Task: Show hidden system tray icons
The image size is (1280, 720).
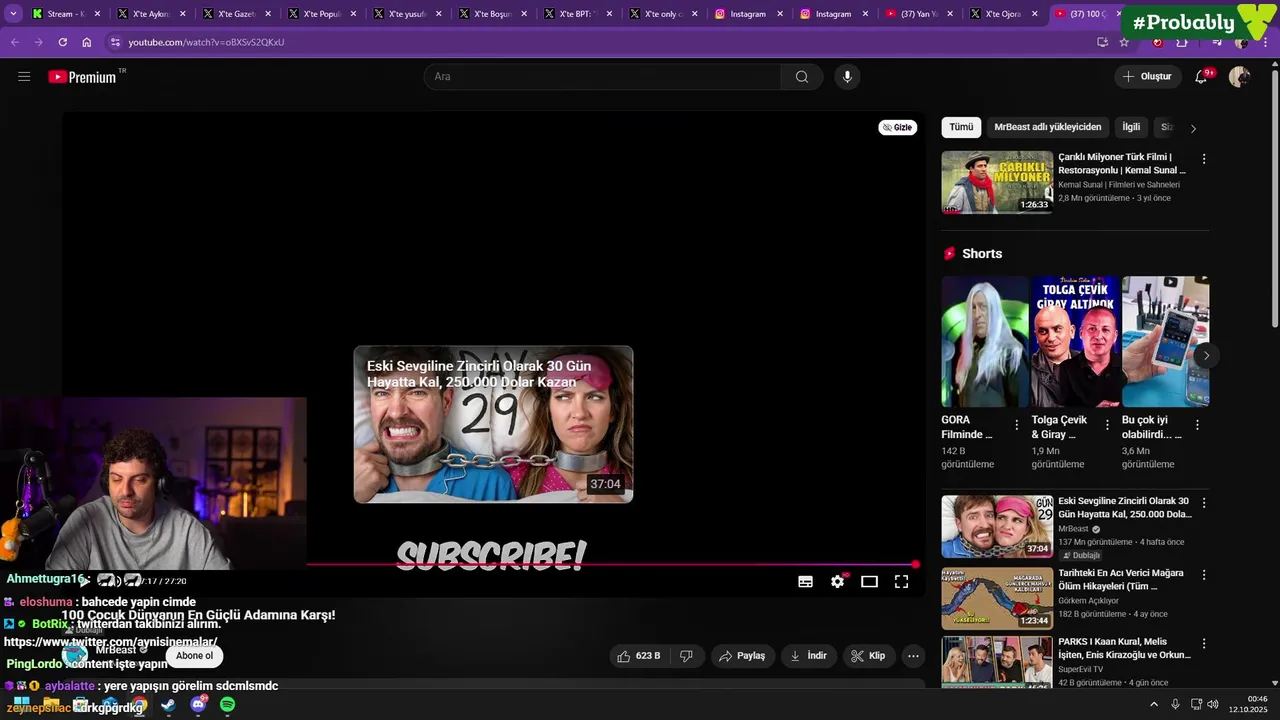Action: 1154,705
